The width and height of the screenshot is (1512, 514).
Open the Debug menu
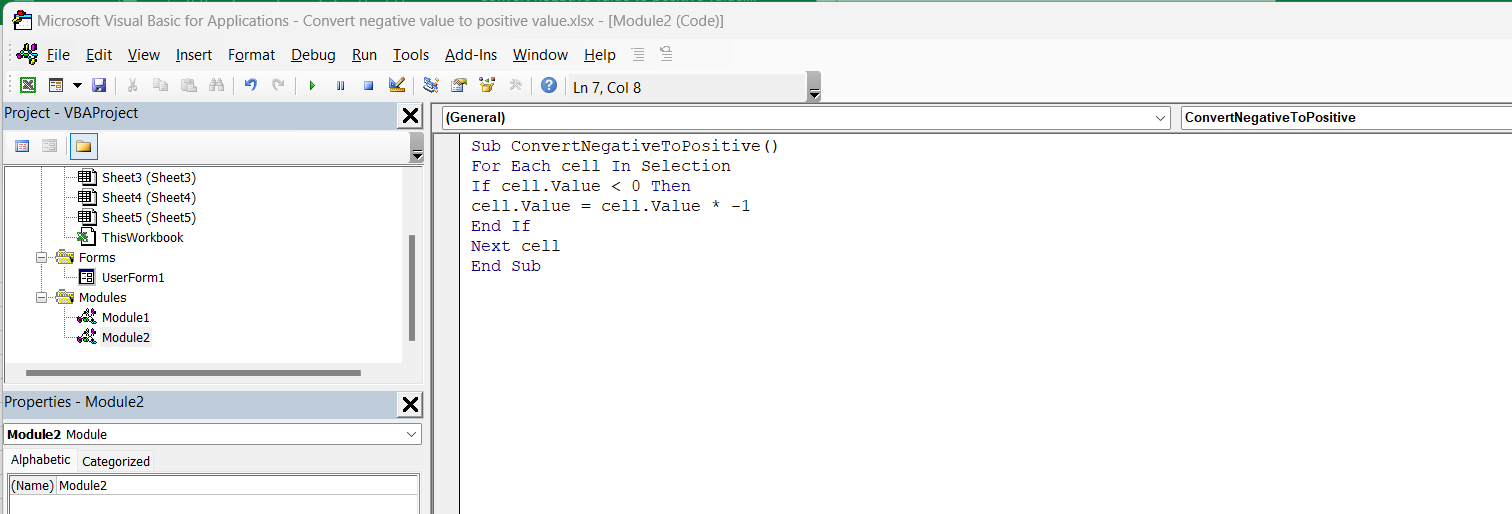pyautogui.click(x=313, y=55)
